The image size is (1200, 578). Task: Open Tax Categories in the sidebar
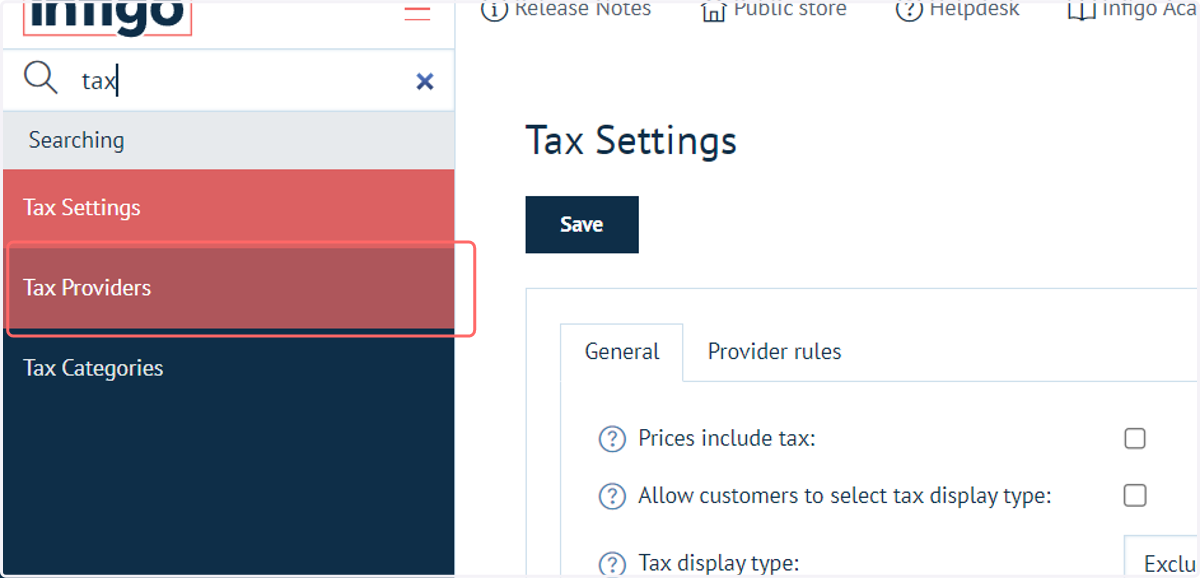point(229,368)
